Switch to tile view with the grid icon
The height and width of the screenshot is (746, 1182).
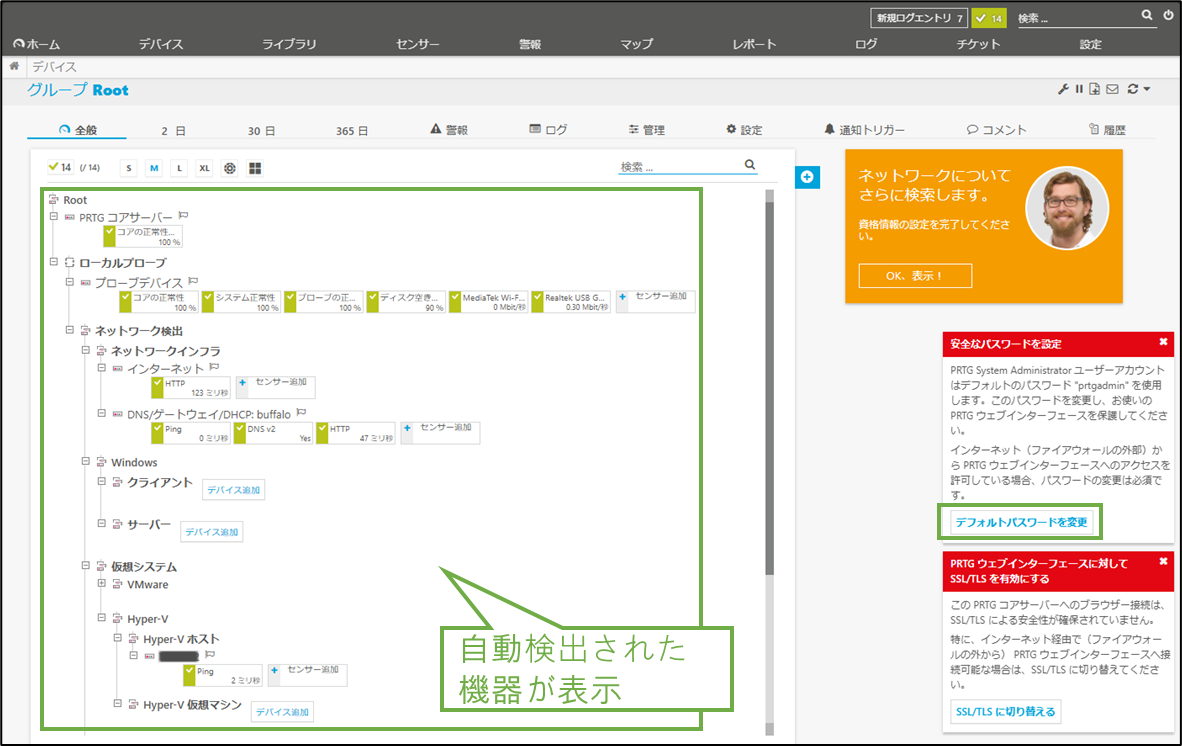pos(255,167)
